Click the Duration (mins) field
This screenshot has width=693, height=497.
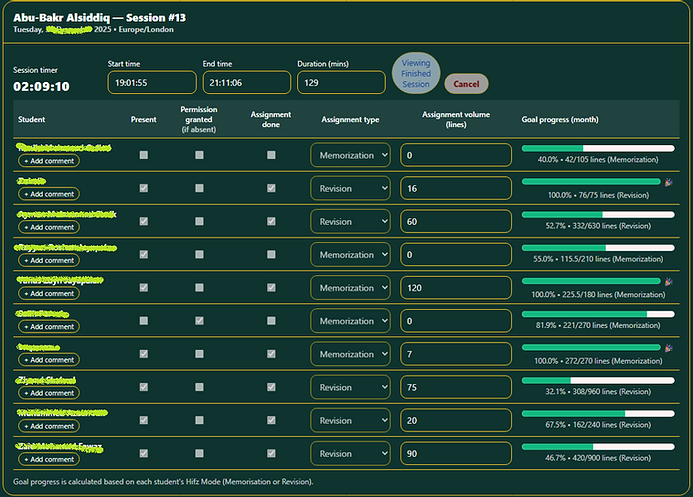(340, 83)
